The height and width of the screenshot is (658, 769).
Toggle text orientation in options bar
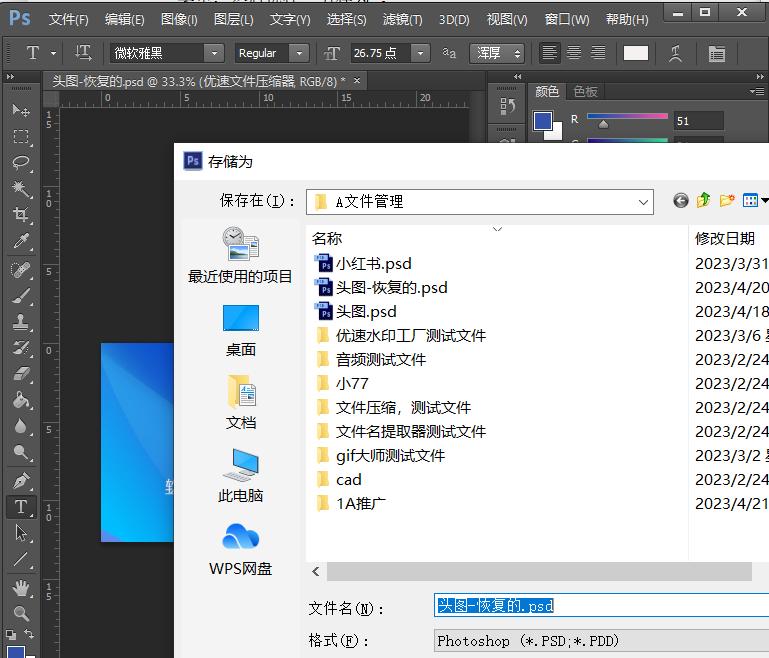coord(84,53)
